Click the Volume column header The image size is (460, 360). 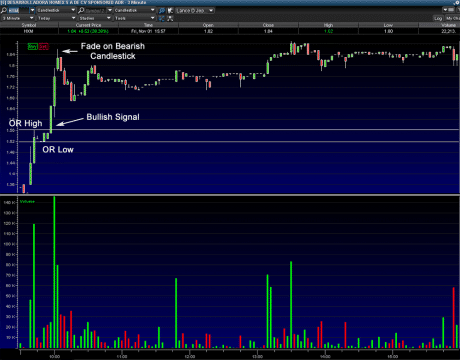[439, 25]
